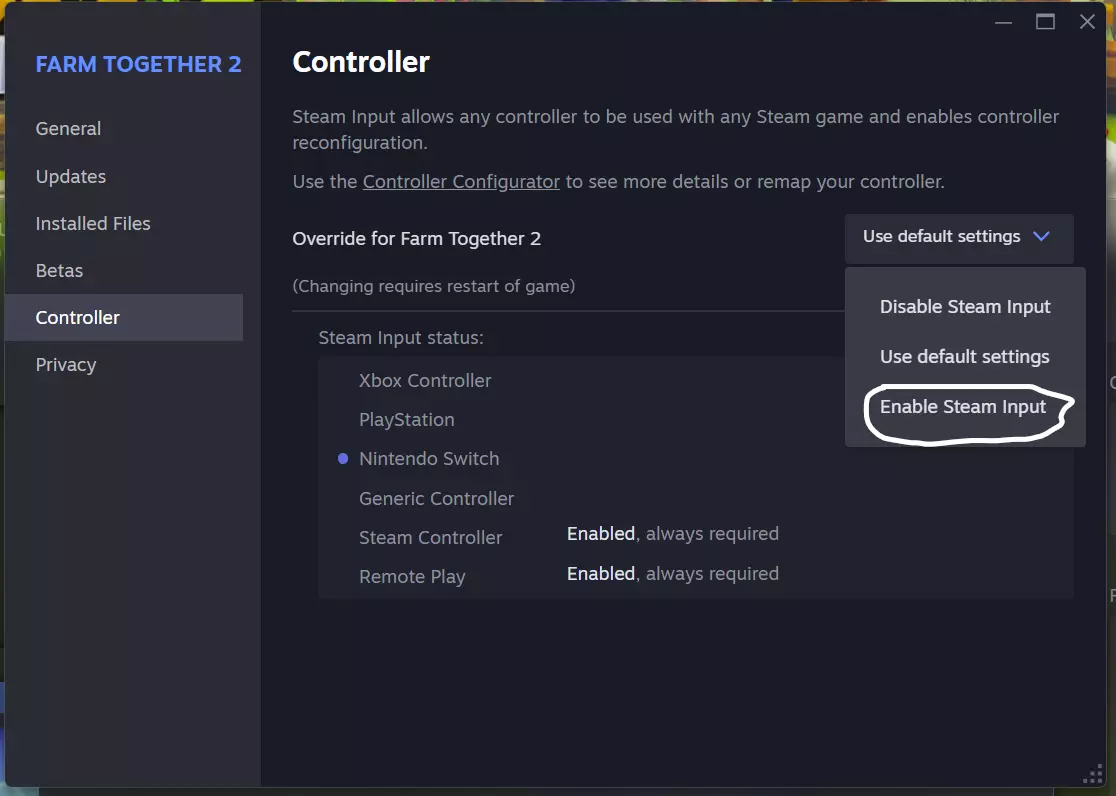Minimize the properties window
This screenshot has width=1116, height=796.
(1003, 22)
